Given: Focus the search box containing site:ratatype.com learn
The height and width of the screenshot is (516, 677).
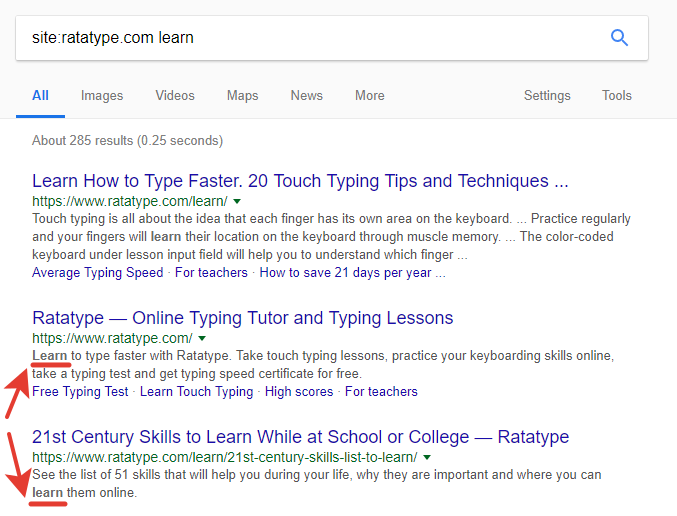Looking at the screenshot, I should pyautogui.click(x=332, y=38).
